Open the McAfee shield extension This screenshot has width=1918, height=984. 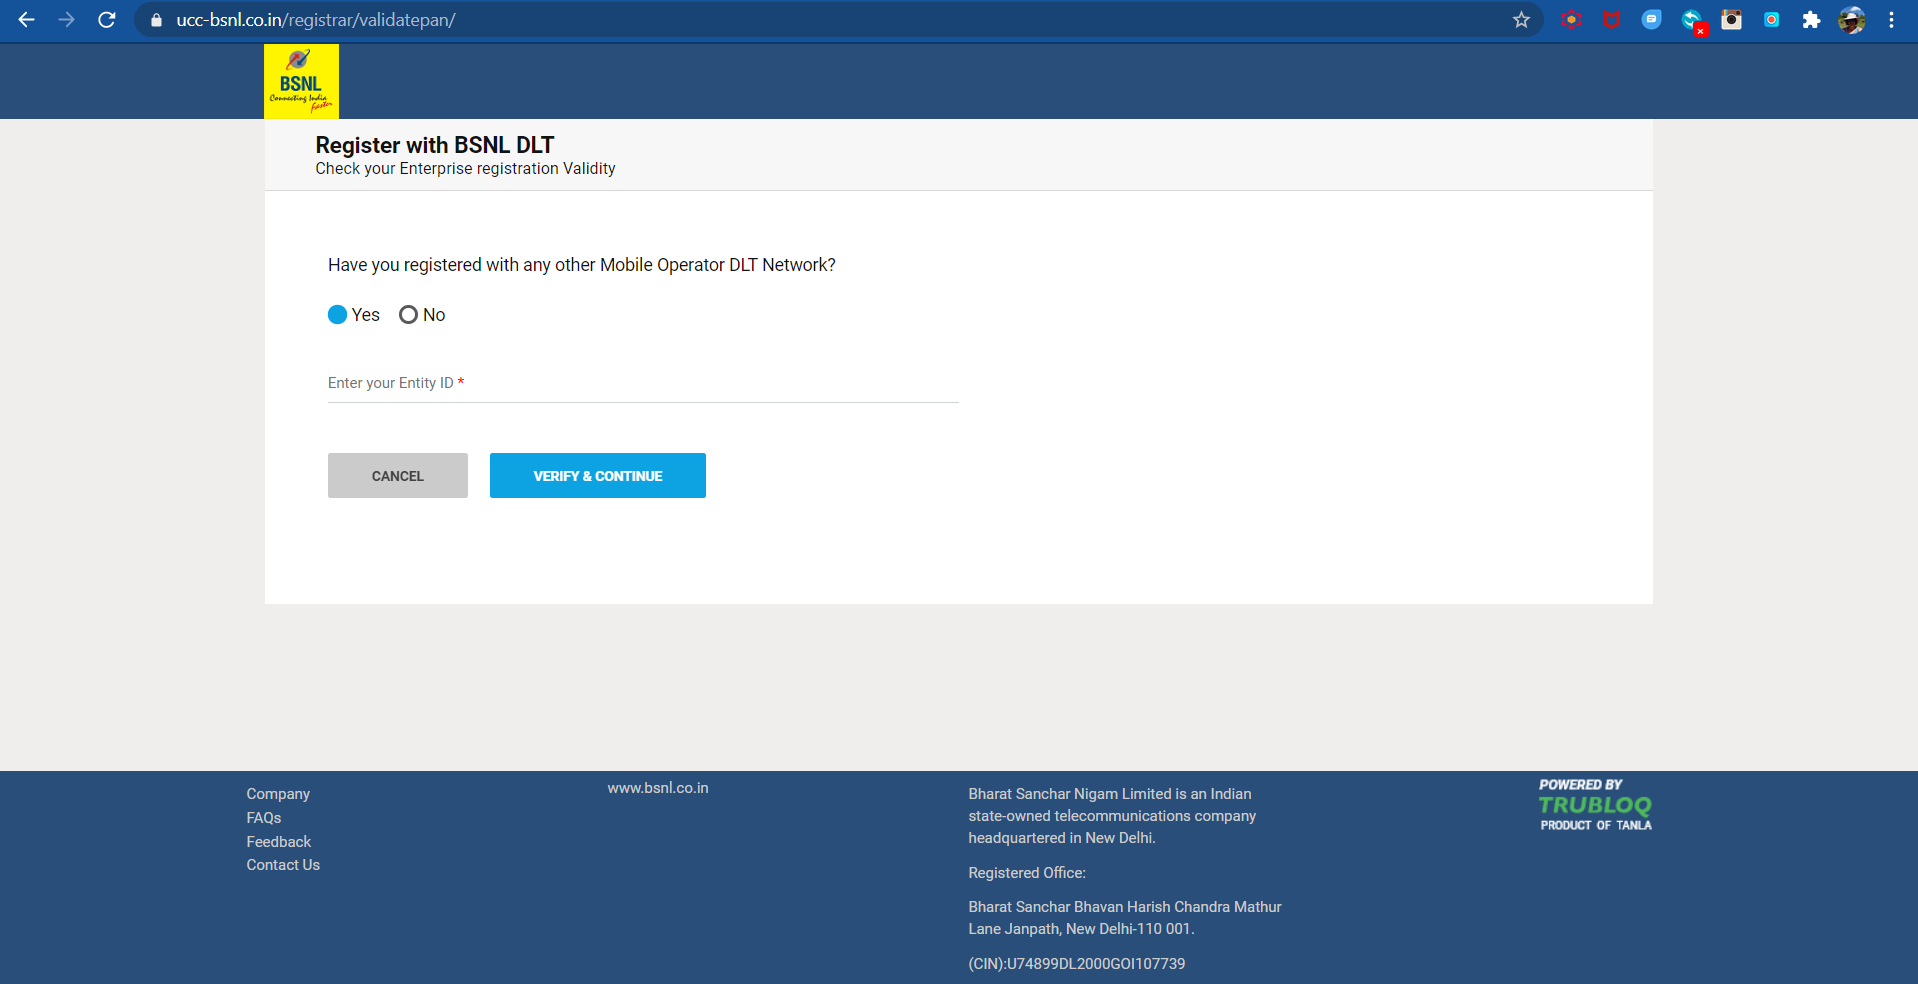[x=1611, y=20]
